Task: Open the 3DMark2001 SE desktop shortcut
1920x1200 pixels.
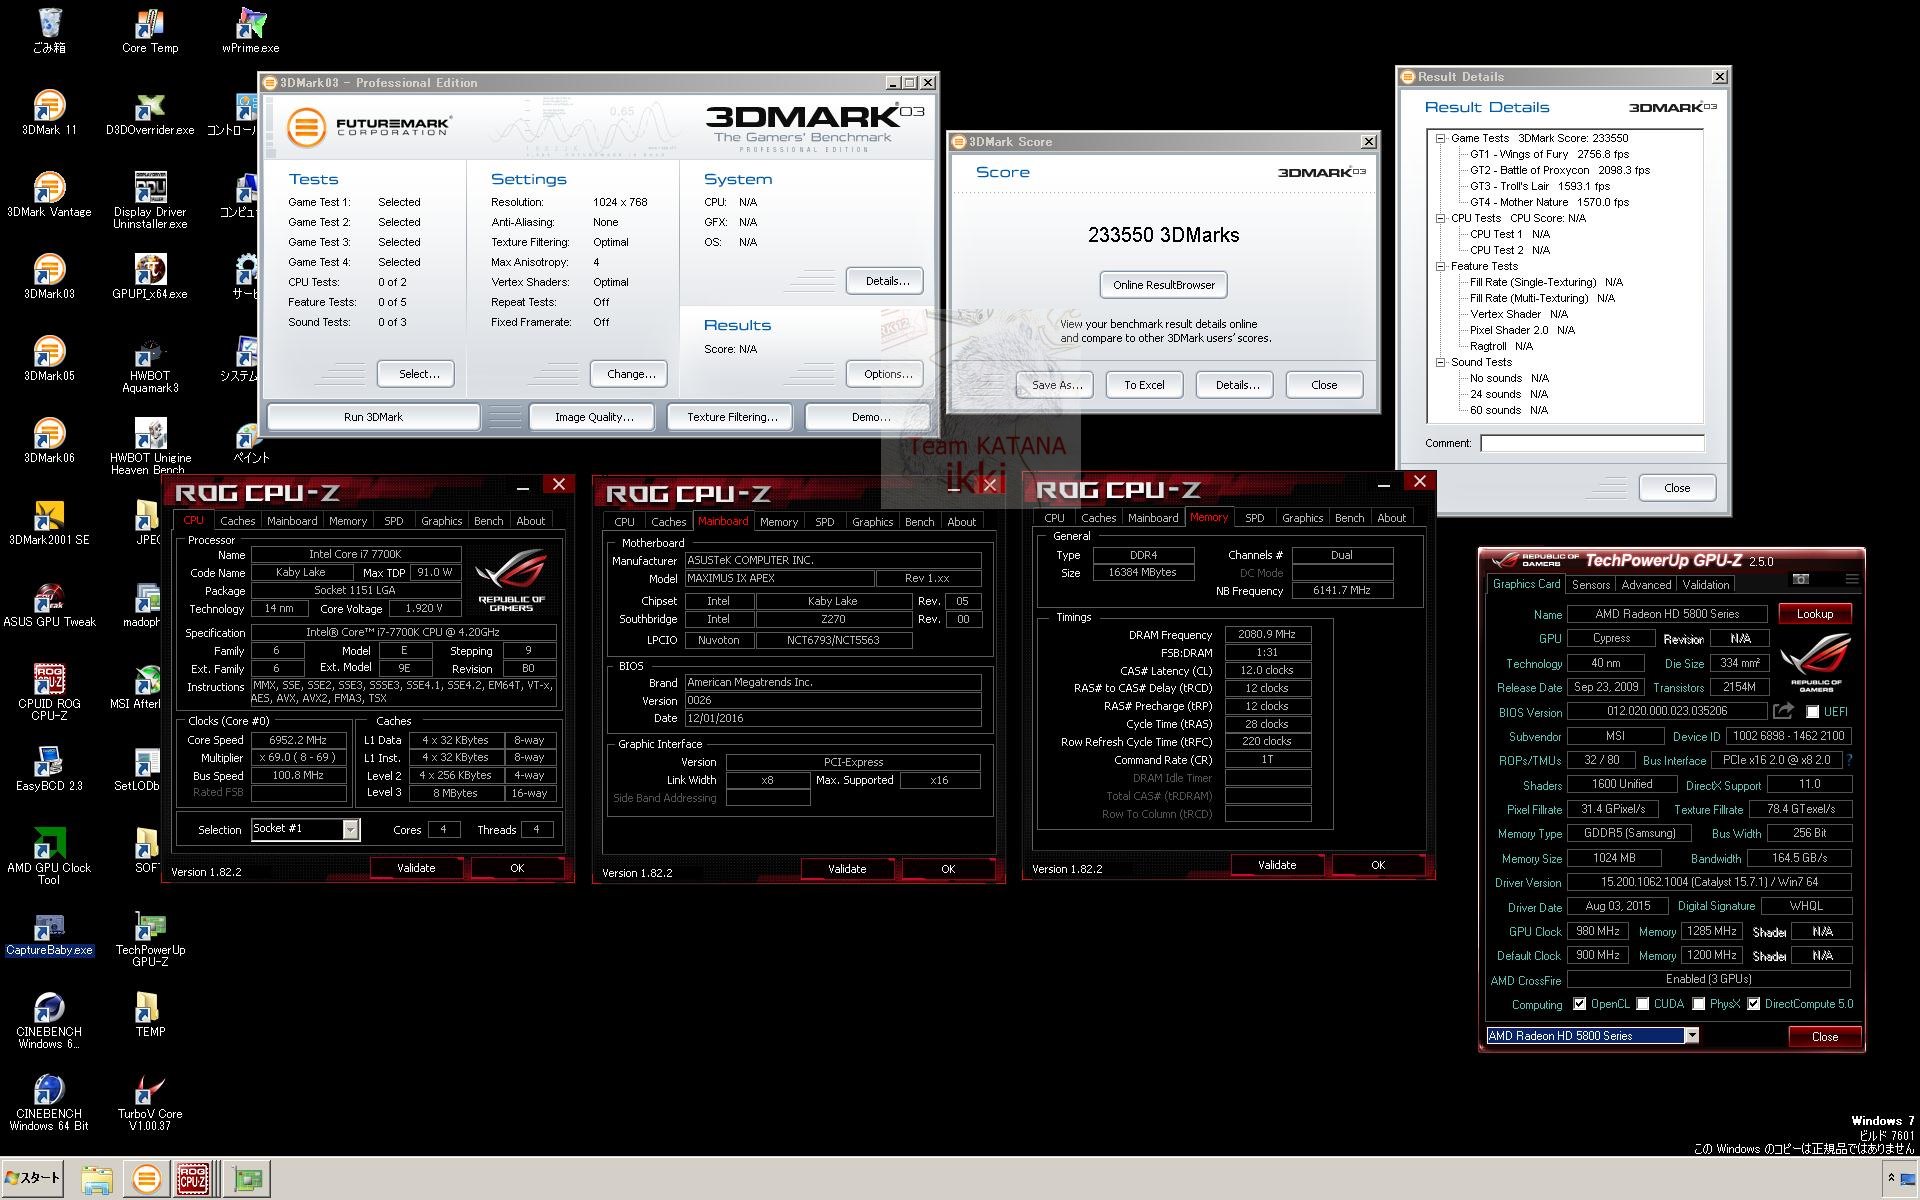Action: click(x=49, y=522)
